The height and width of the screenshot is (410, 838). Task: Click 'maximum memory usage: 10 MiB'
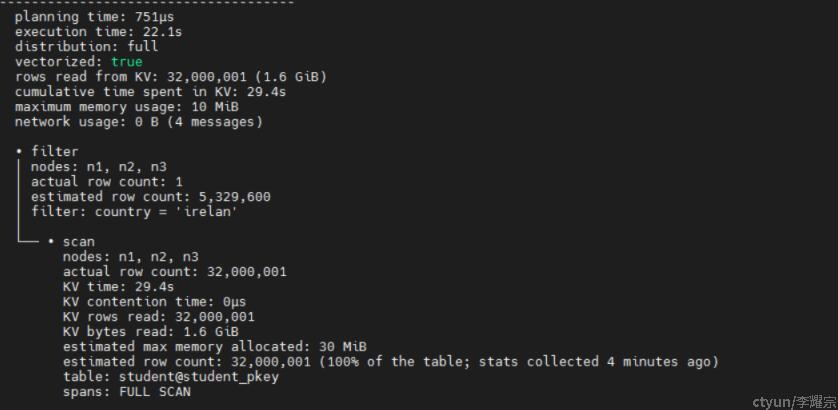pyautogui.click(x=127, y=106)
